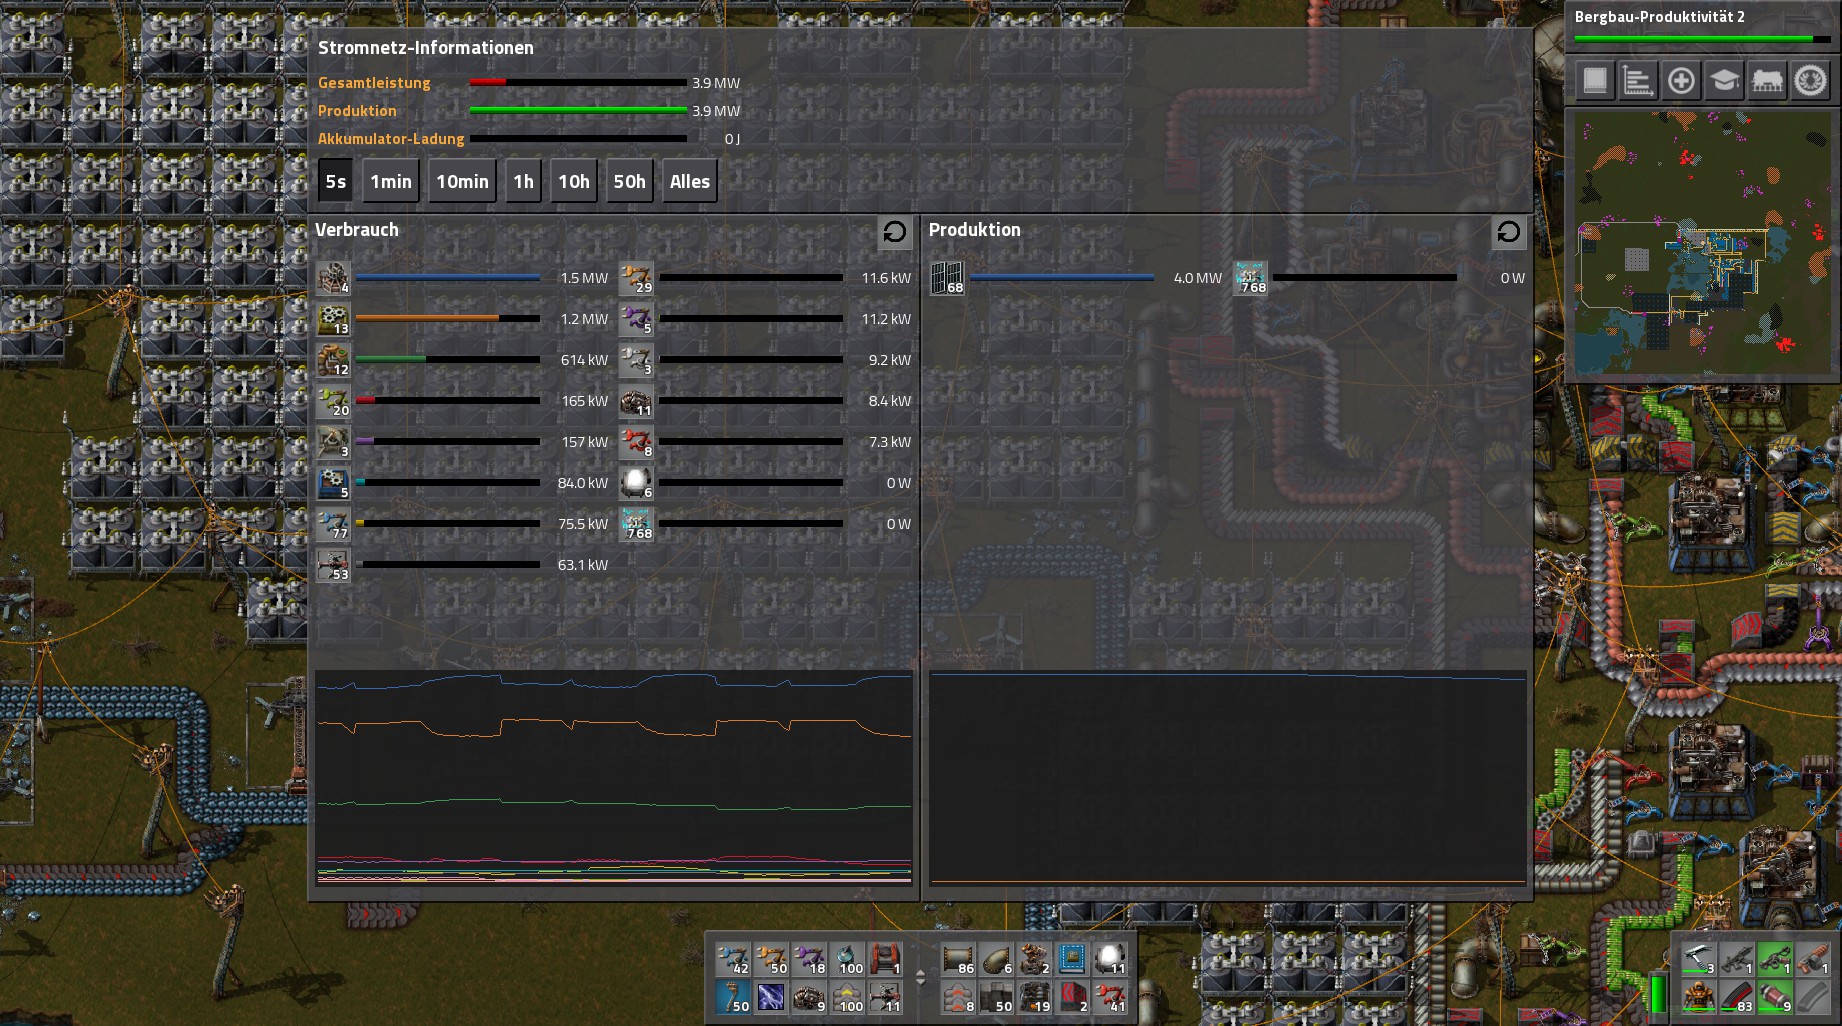Select the power pole quickbar slot with 50
The image size is (1842, 1026).
coord(733,996)
